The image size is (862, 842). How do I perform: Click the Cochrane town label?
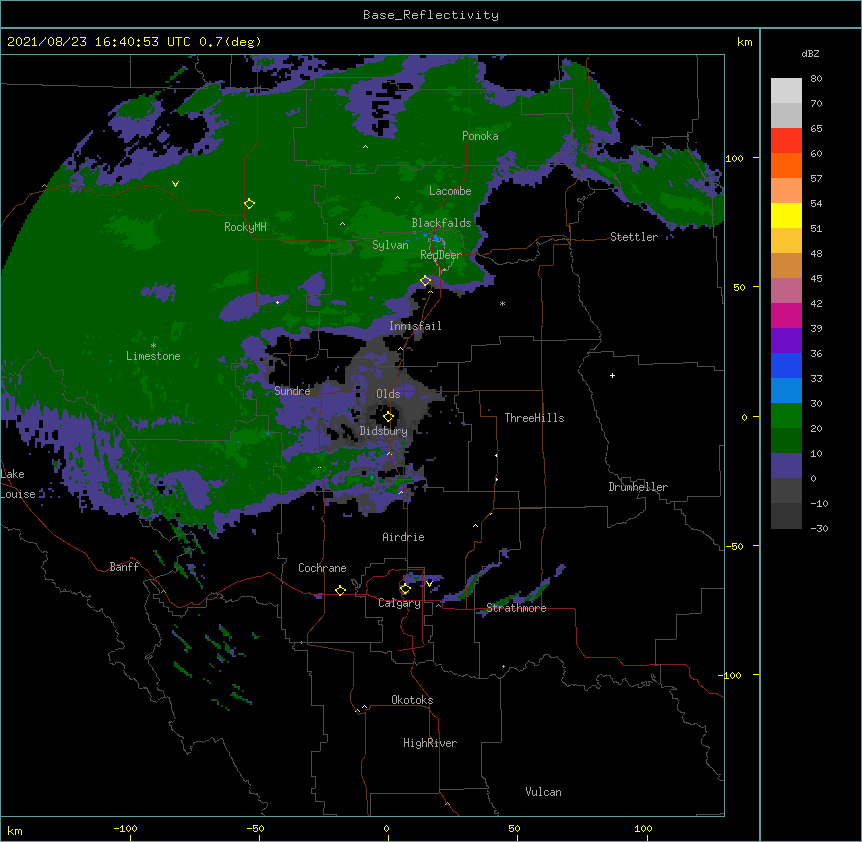322,568
